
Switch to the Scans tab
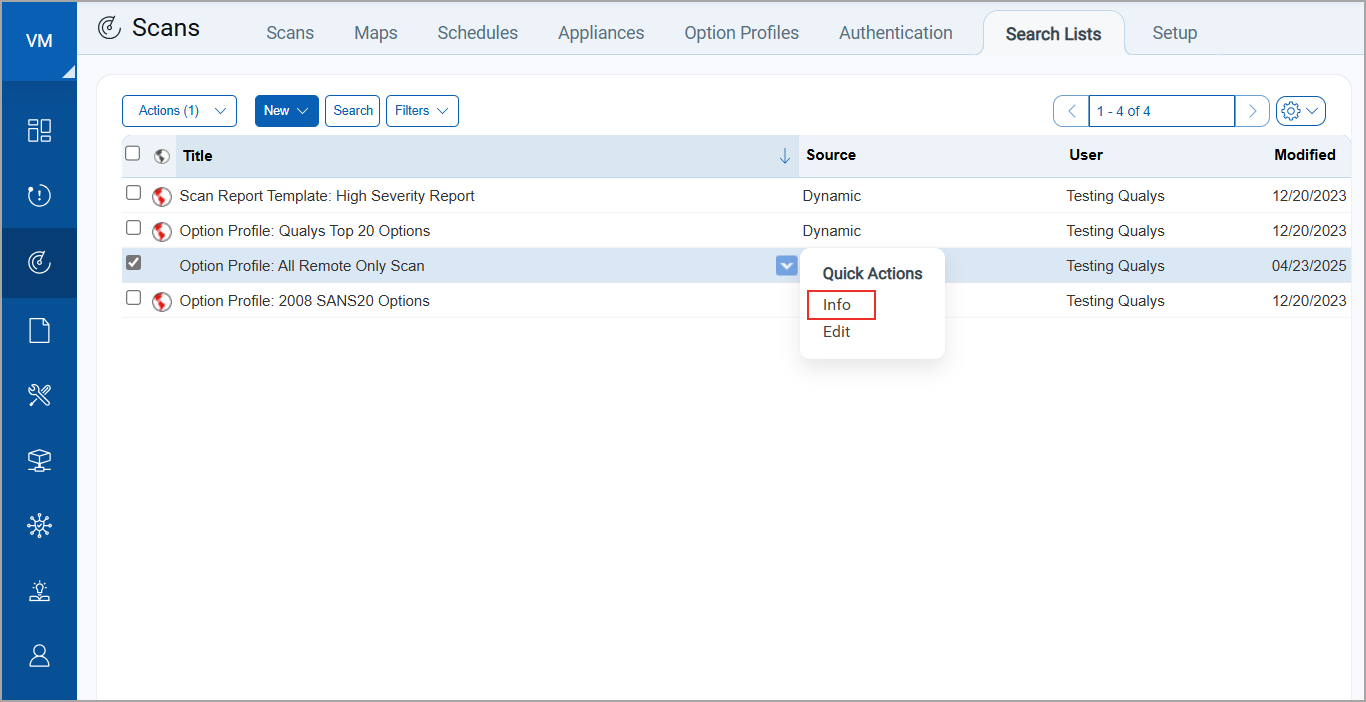[290, 33]
